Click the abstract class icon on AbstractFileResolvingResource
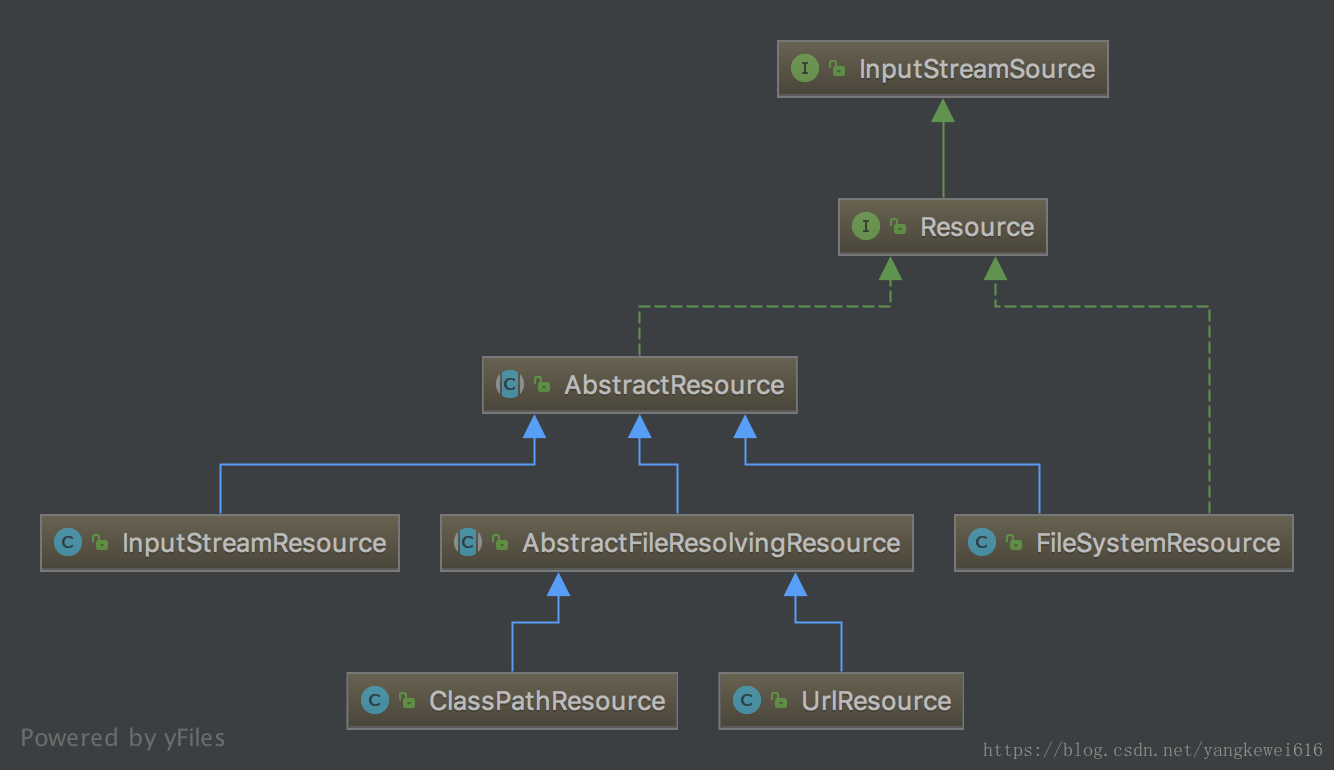 [x=468, y=542]
